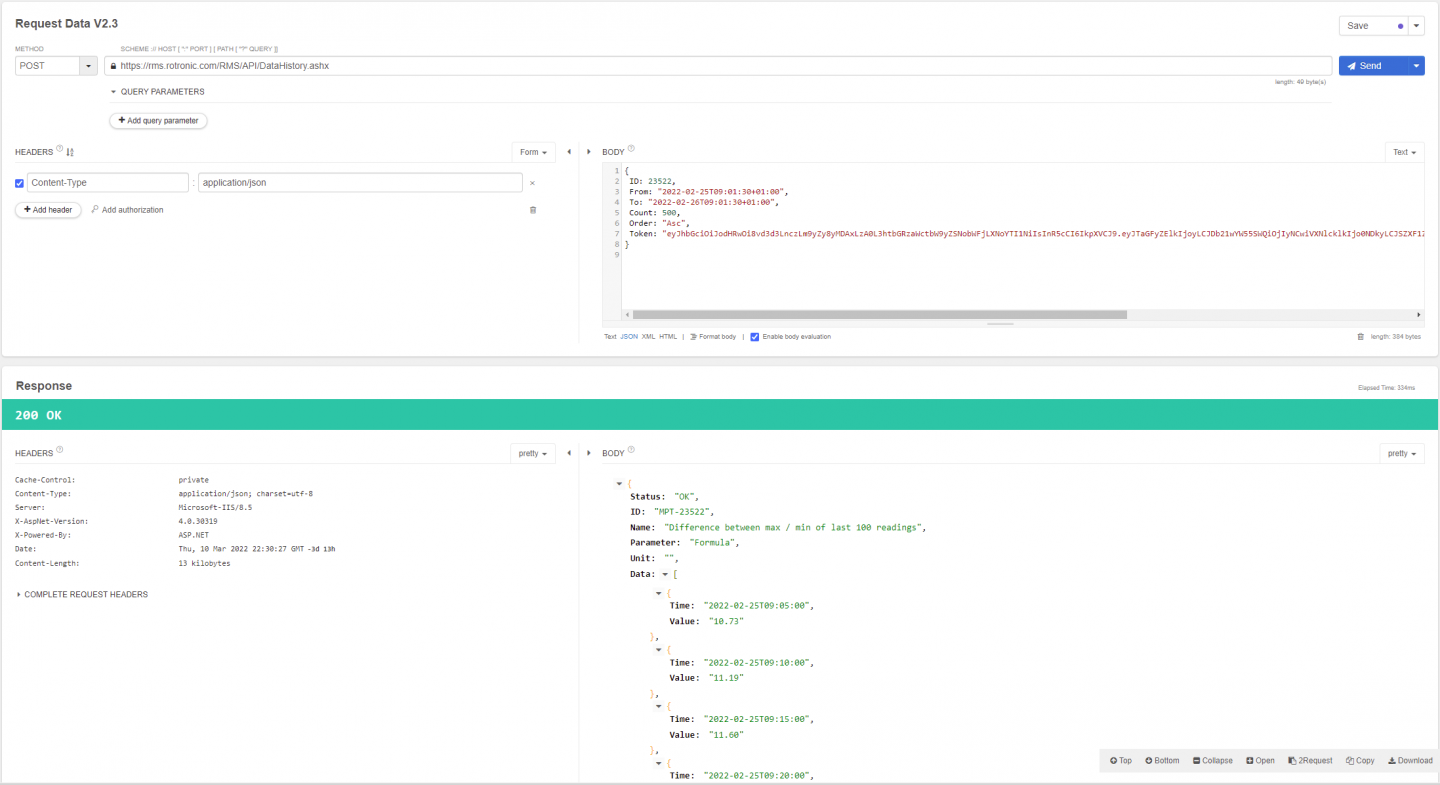Image resolution: width=1440 pixels, height=785 pixels.
Task: Copy the response body
Action: tap(1360, 761)
